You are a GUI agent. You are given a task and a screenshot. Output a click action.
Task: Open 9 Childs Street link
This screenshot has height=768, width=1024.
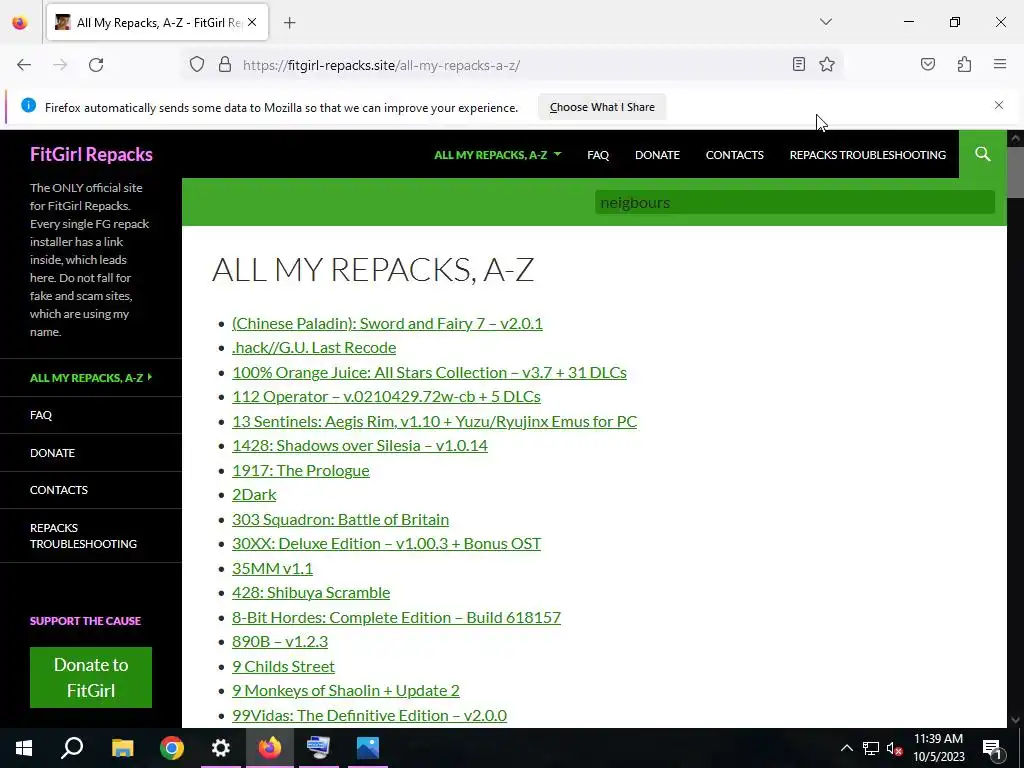[283, 666]
